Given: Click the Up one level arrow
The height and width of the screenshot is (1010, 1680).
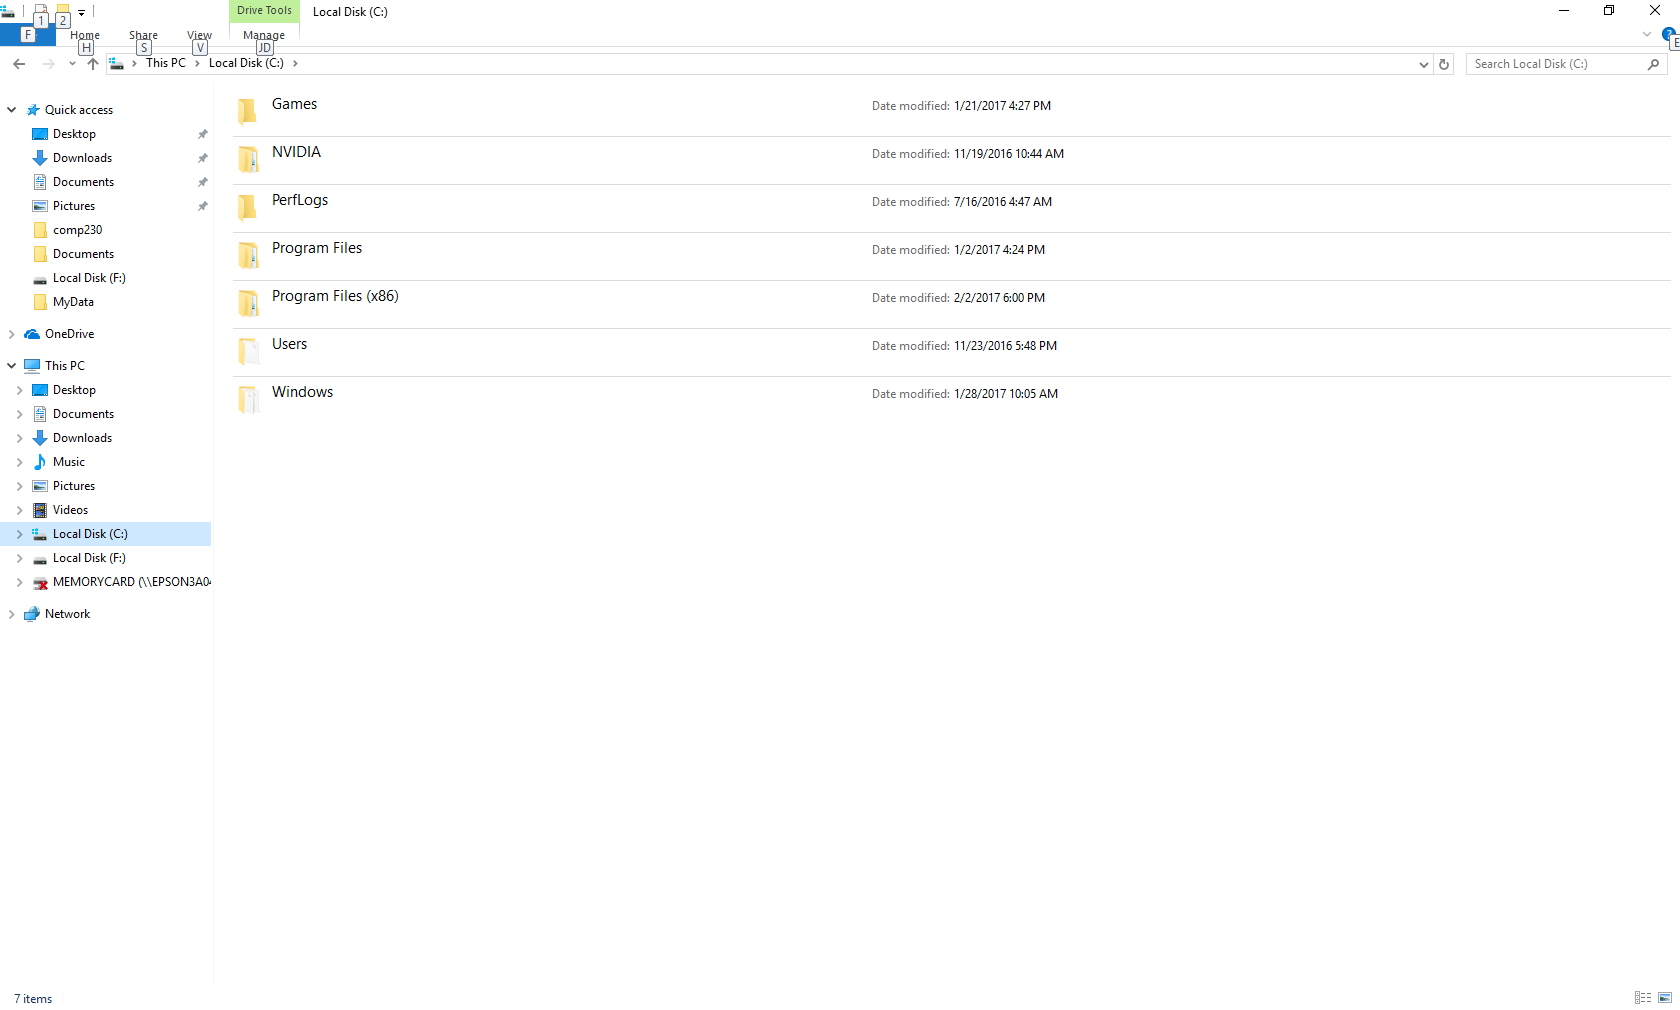Looking at the screenshot, I should tap(93, 64).
